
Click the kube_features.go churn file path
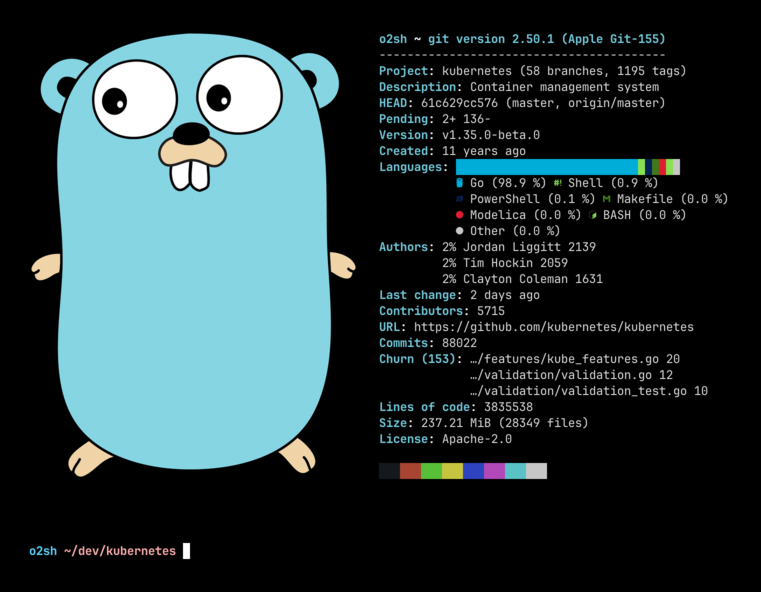[x=566, y=359]
